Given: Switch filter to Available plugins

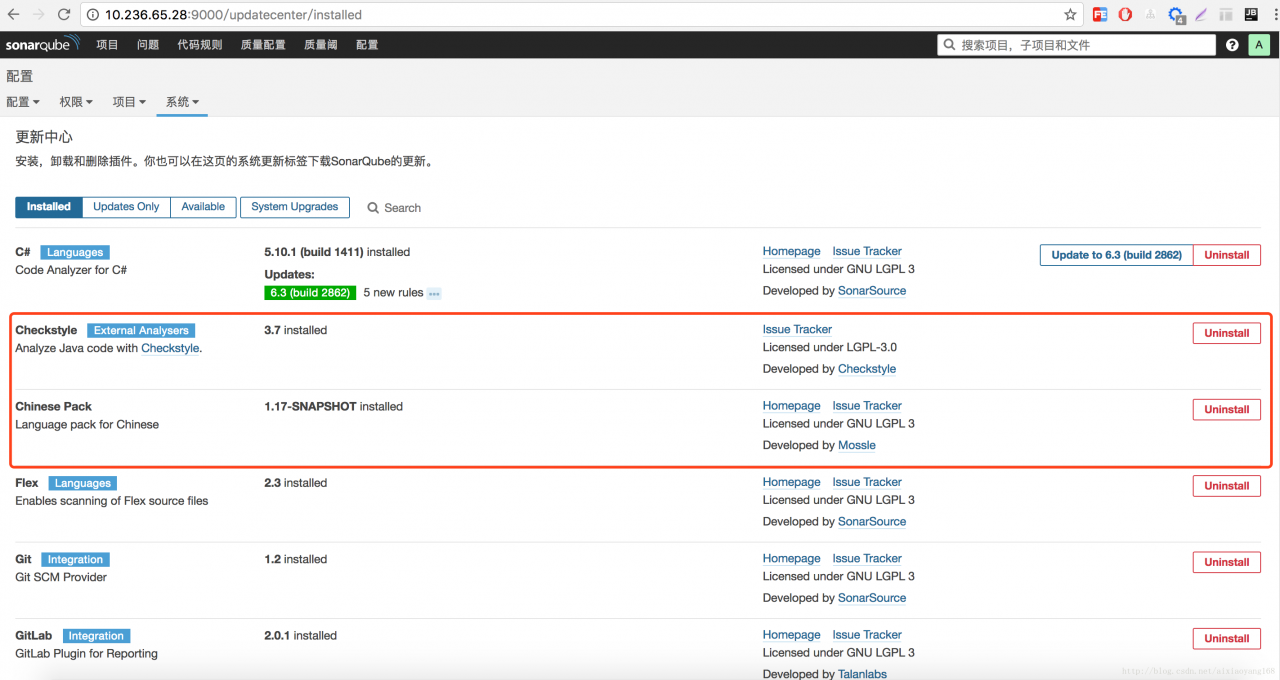Looking at the screenshot, I should [203, 207].
